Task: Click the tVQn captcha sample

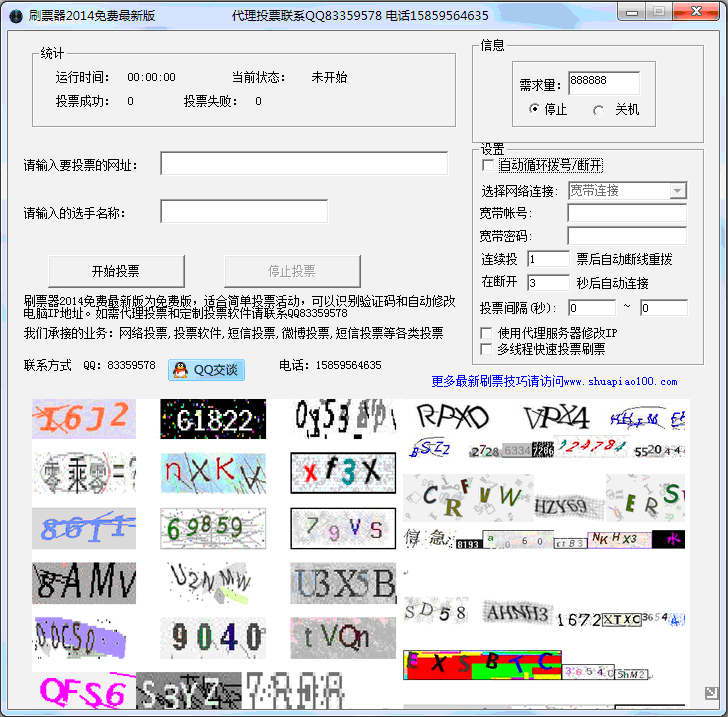Action: (x=343, y=638)
